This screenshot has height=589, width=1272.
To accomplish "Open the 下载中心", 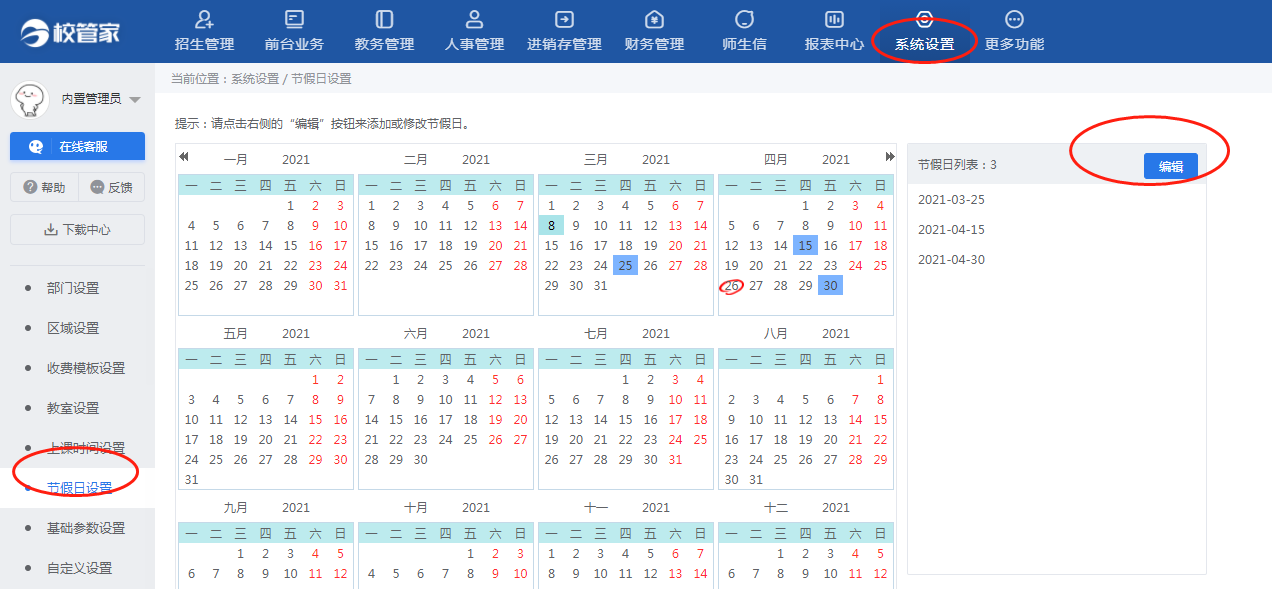I will (x=77, y=229).
